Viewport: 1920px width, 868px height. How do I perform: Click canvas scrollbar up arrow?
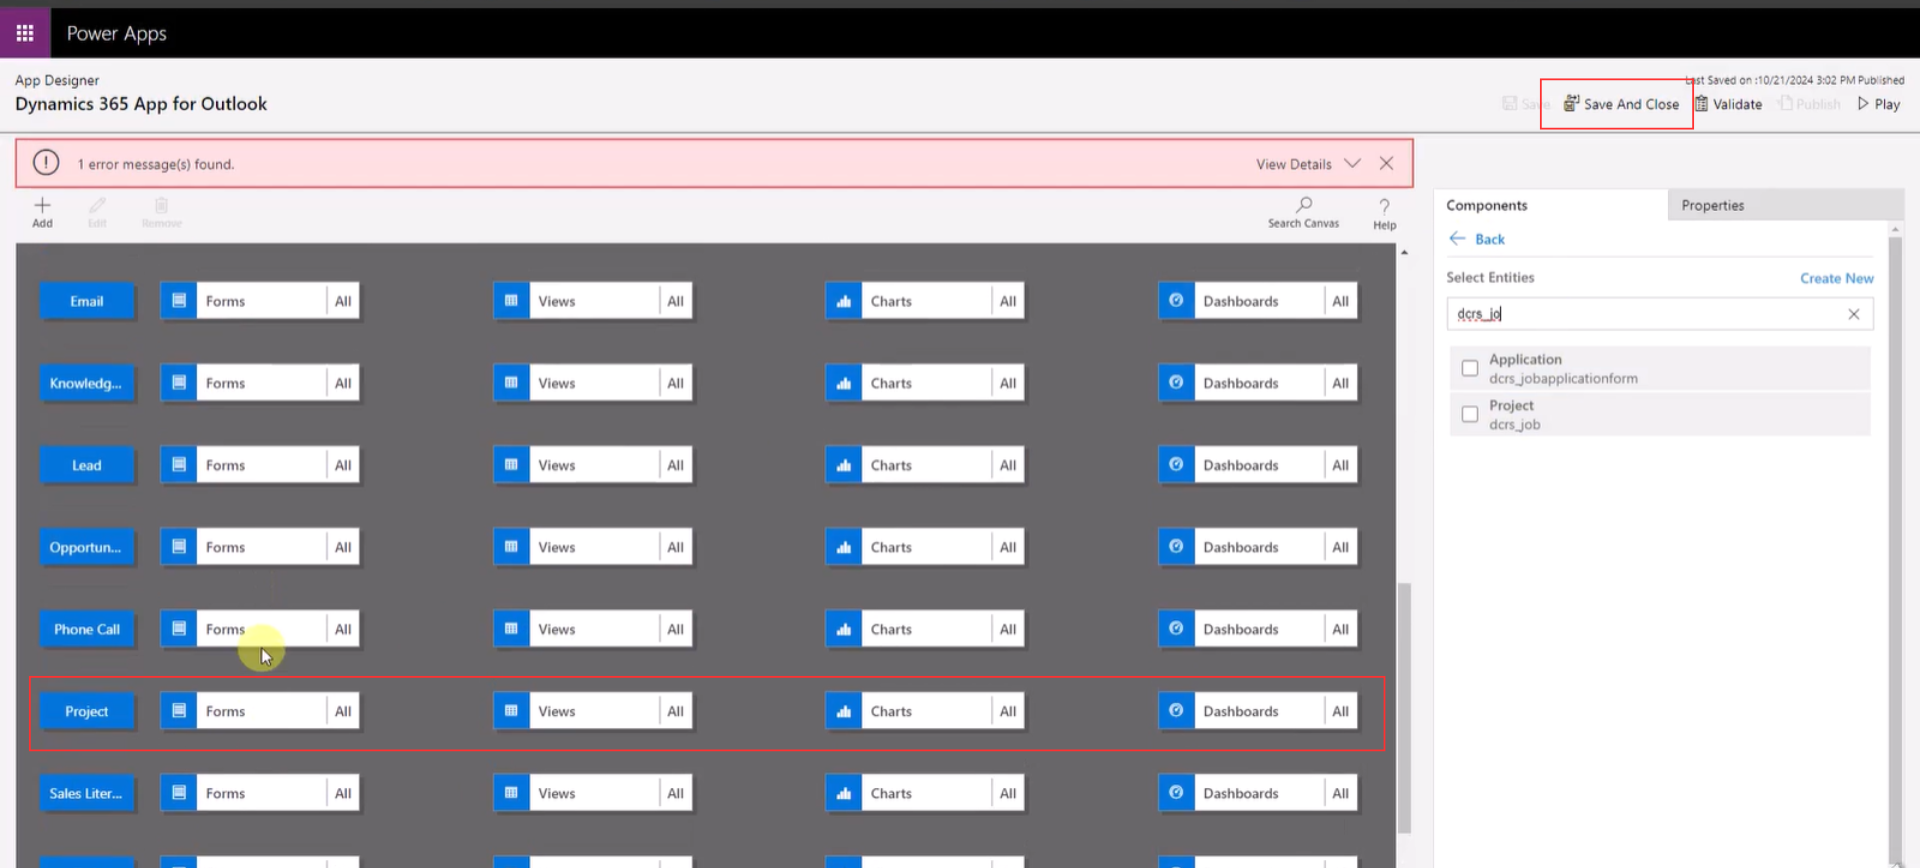coord(1404,253)
